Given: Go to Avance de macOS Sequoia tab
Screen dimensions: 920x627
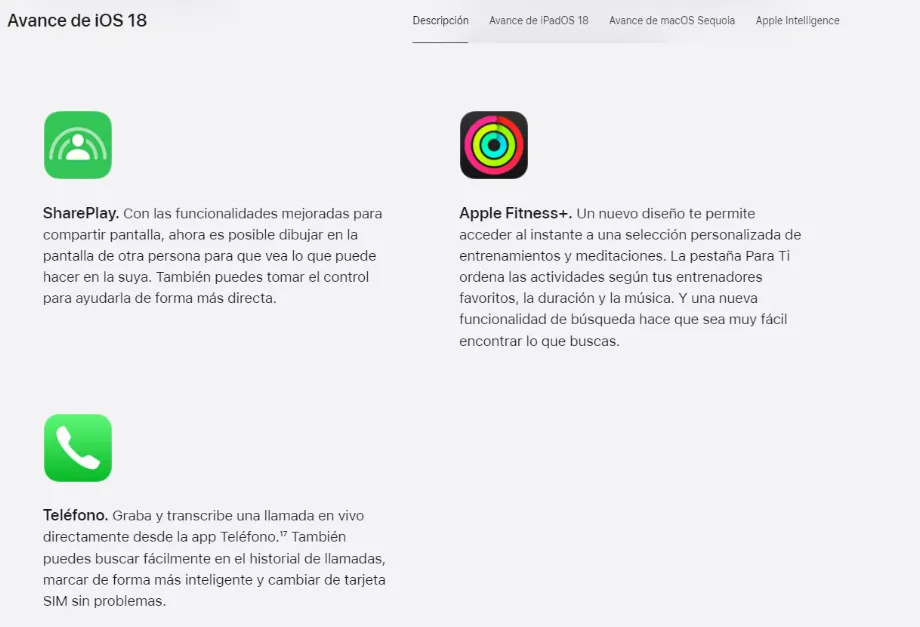Looking at the screenshot, I should point(672,21).
